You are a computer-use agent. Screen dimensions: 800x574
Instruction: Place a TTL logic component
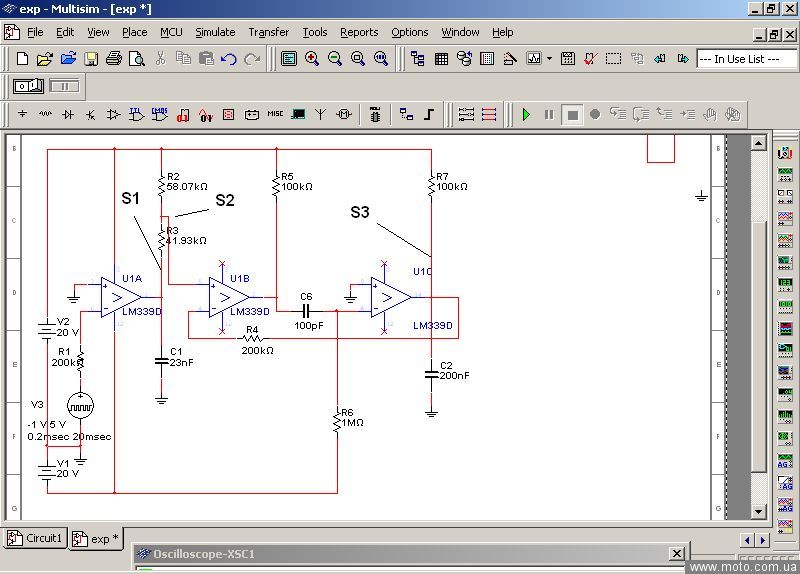136,114
